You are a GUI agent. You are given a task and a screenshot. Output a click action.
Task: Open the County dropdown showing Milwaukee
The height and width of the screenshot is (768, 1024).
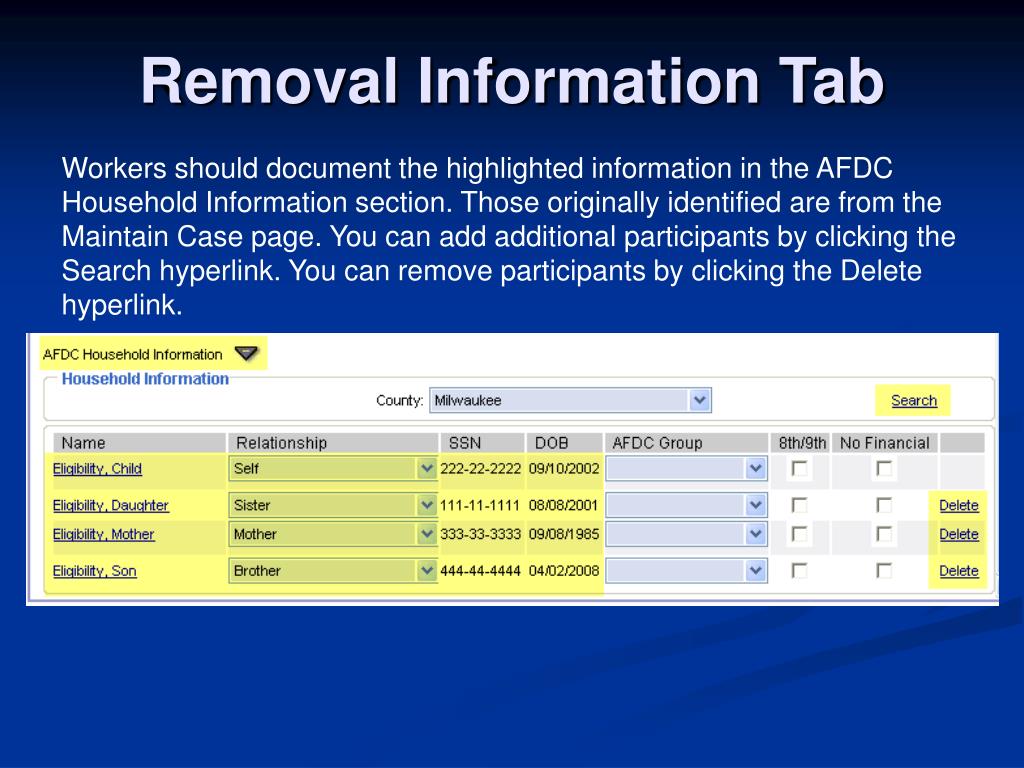click(x=570, y=400)
